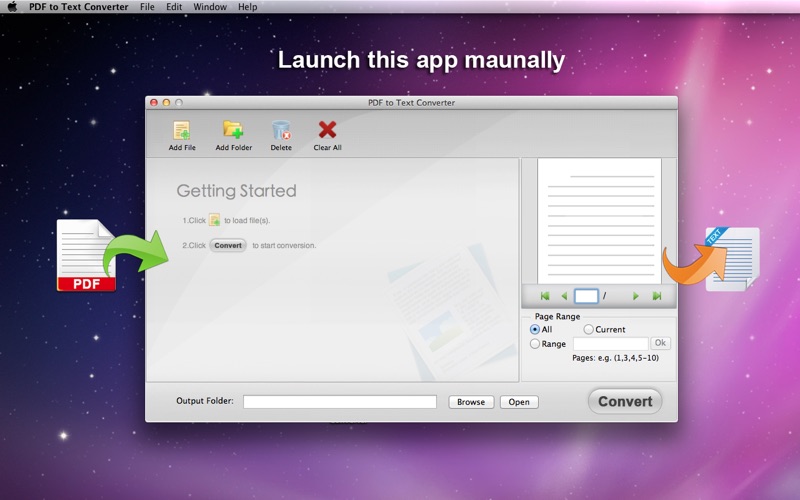Viewport: 800px width, 500px height.
Task: Choose the Range radio button
Action: point(535,344)
